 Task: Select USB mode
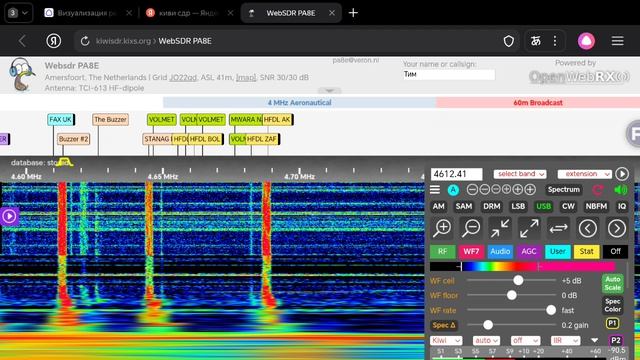click(x=543, y=207)
